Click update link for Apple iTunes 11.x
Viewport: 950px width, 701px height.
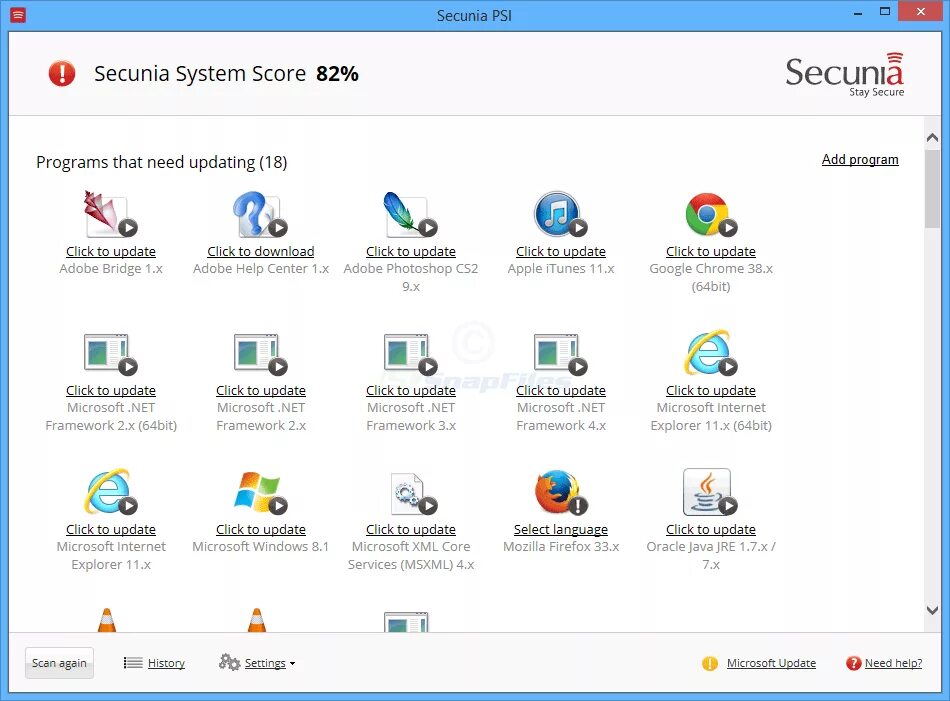561,251
